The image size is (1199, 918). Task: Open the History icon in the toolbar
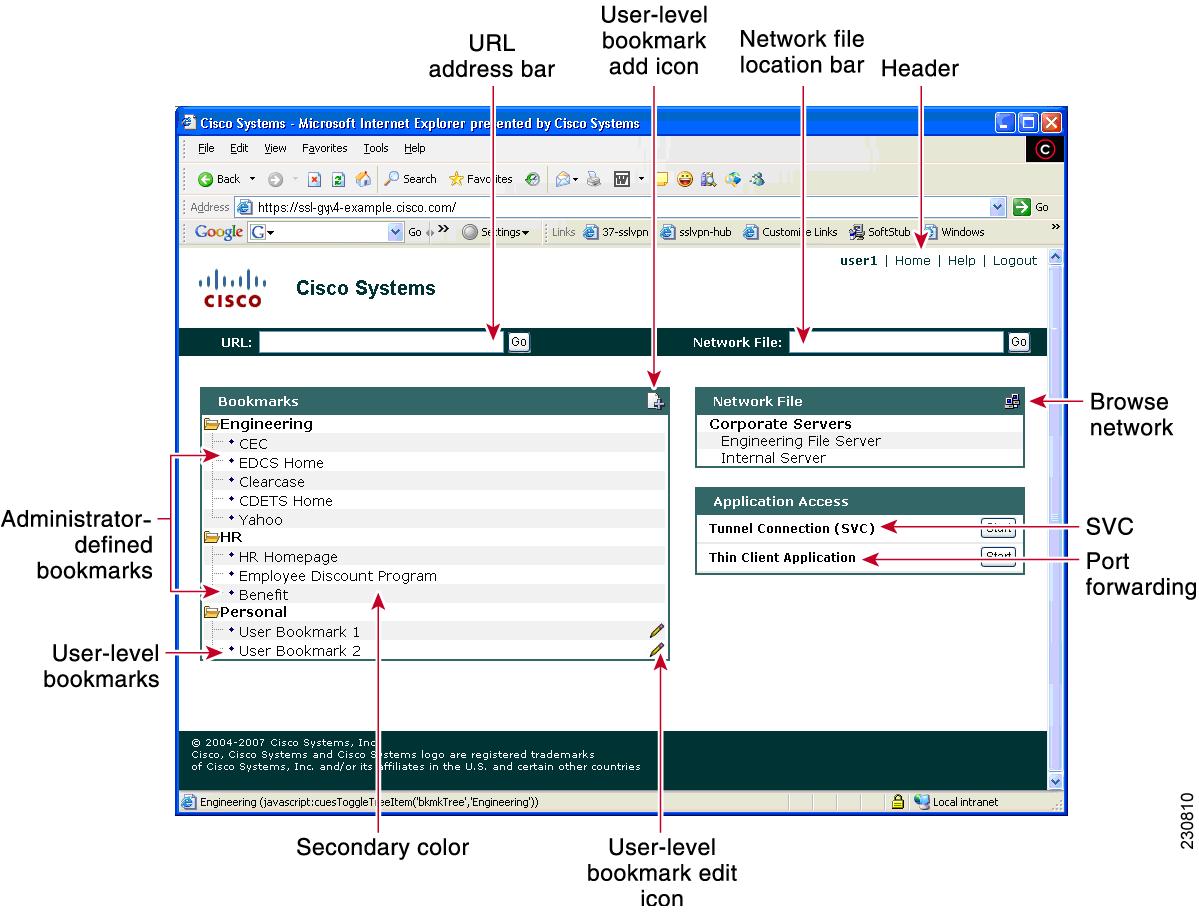point(532,179)
